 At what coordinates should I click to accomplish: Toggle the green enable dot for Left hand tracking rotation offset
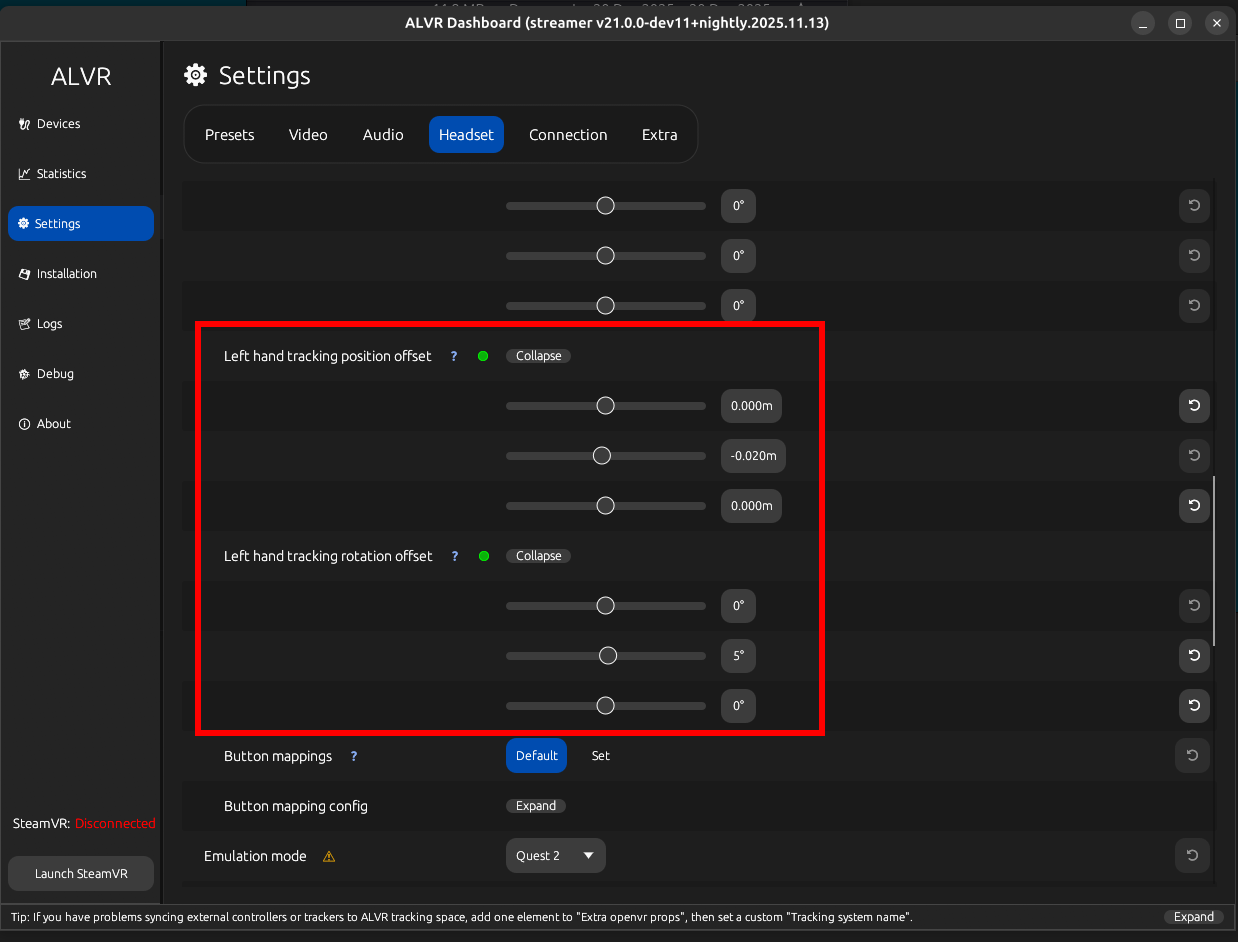483,555
